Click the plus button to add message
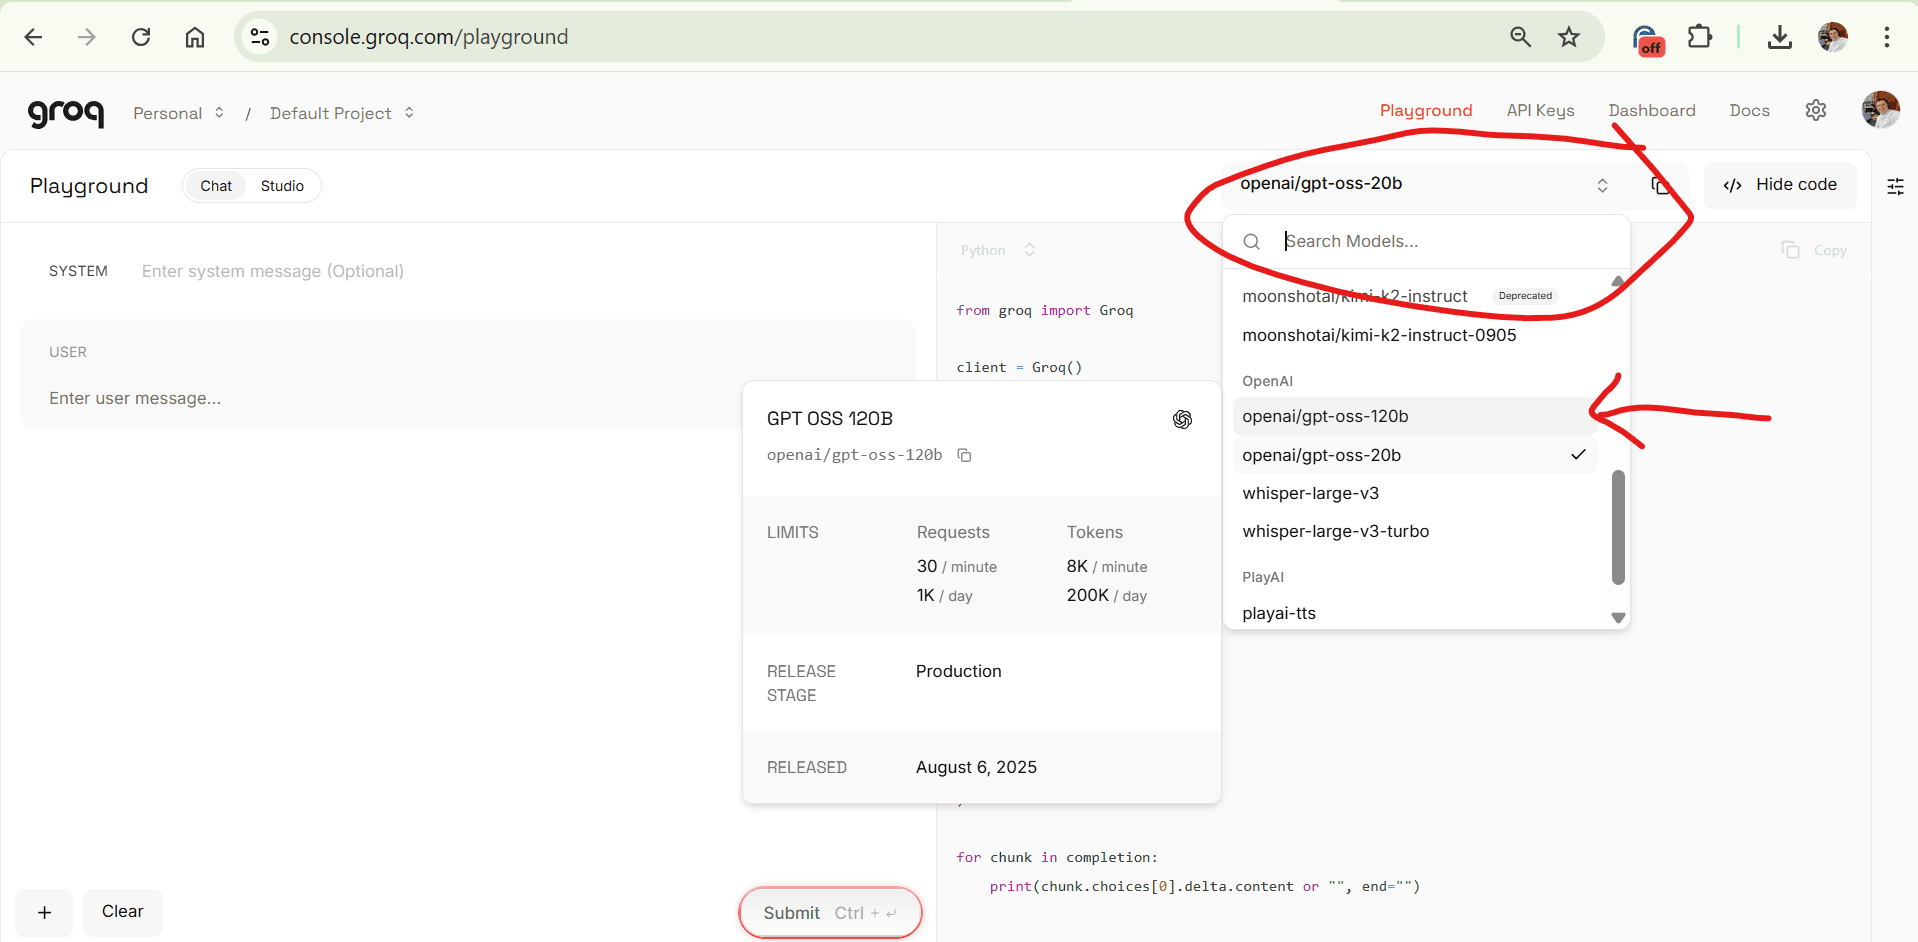The image size is (1918, 942). pos(45,912)
